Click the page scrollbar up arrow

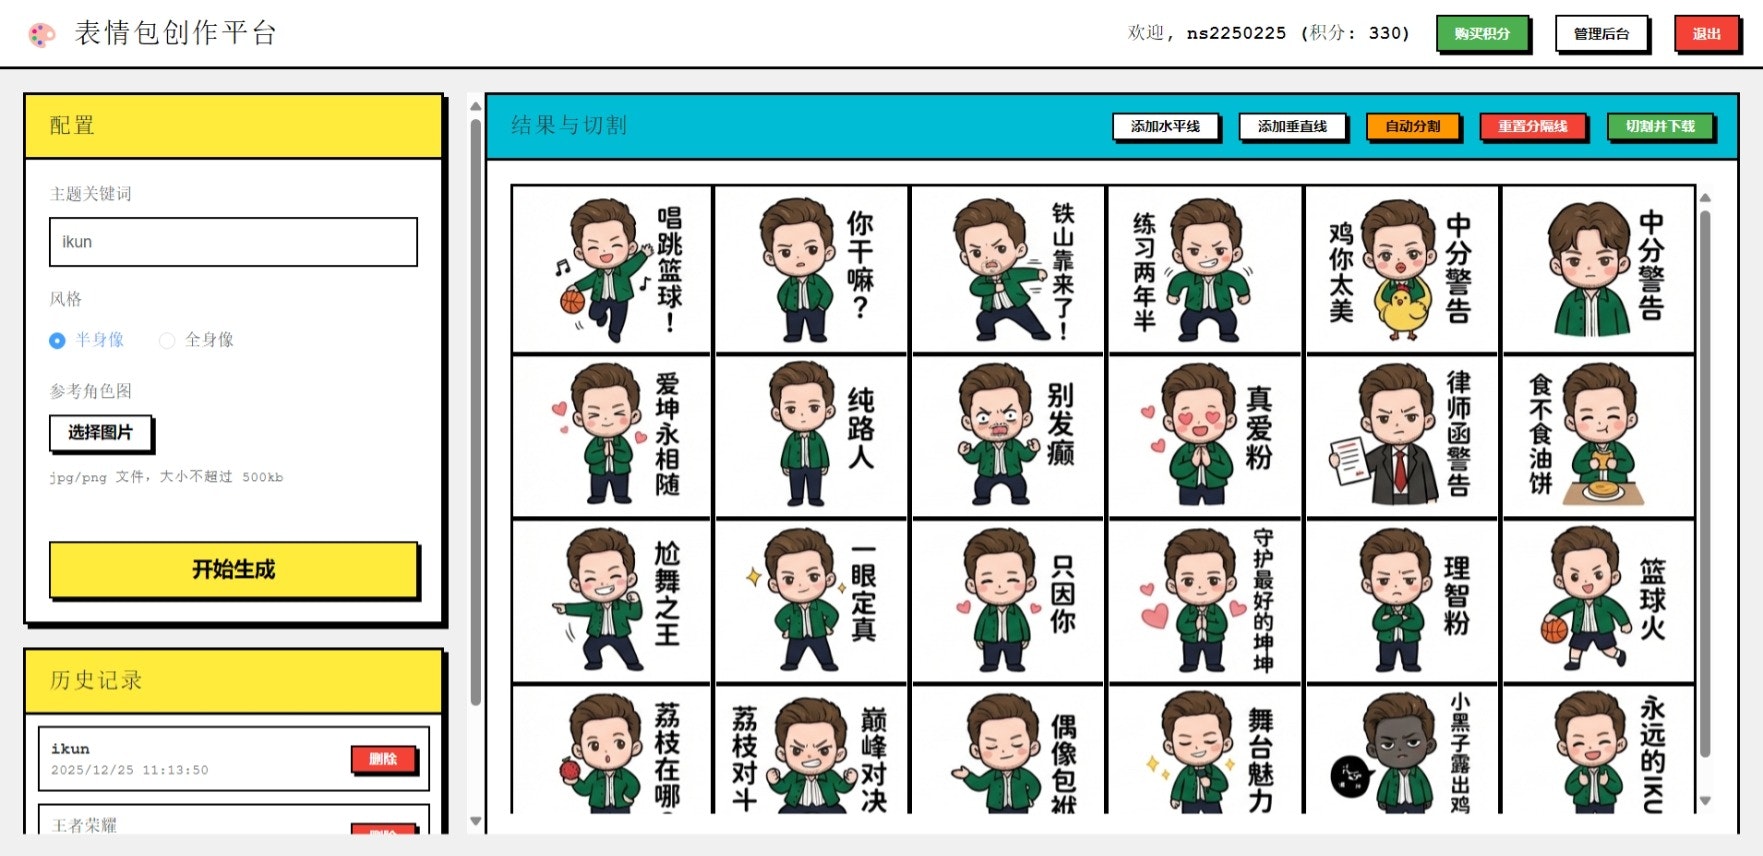tap(476, 106)
